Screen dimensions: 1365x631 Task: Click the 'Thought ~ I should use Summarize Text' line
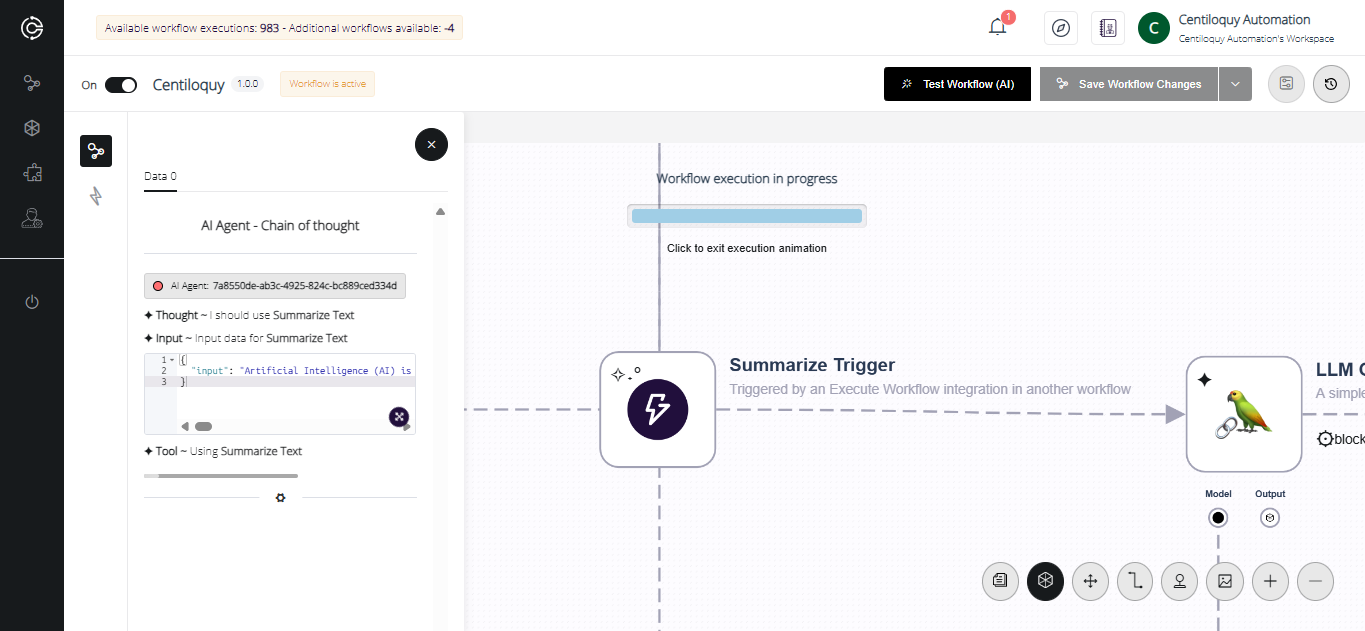(x=249, y=315)
